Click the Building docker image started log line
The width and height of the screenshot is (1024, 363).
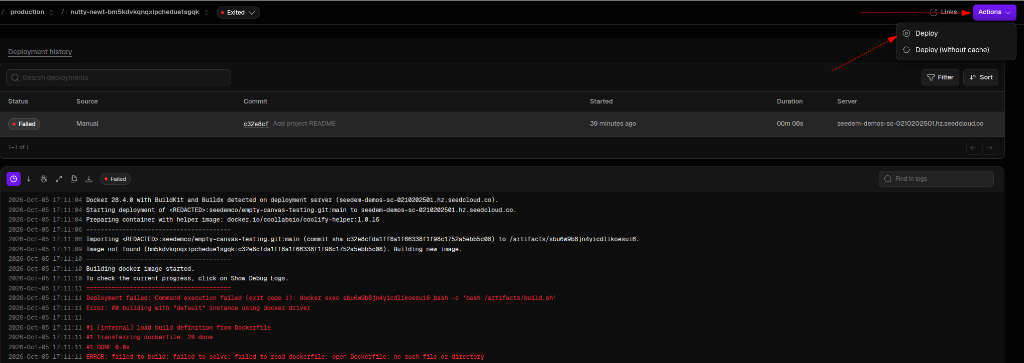pyautogui.click(x=140, y=269)
